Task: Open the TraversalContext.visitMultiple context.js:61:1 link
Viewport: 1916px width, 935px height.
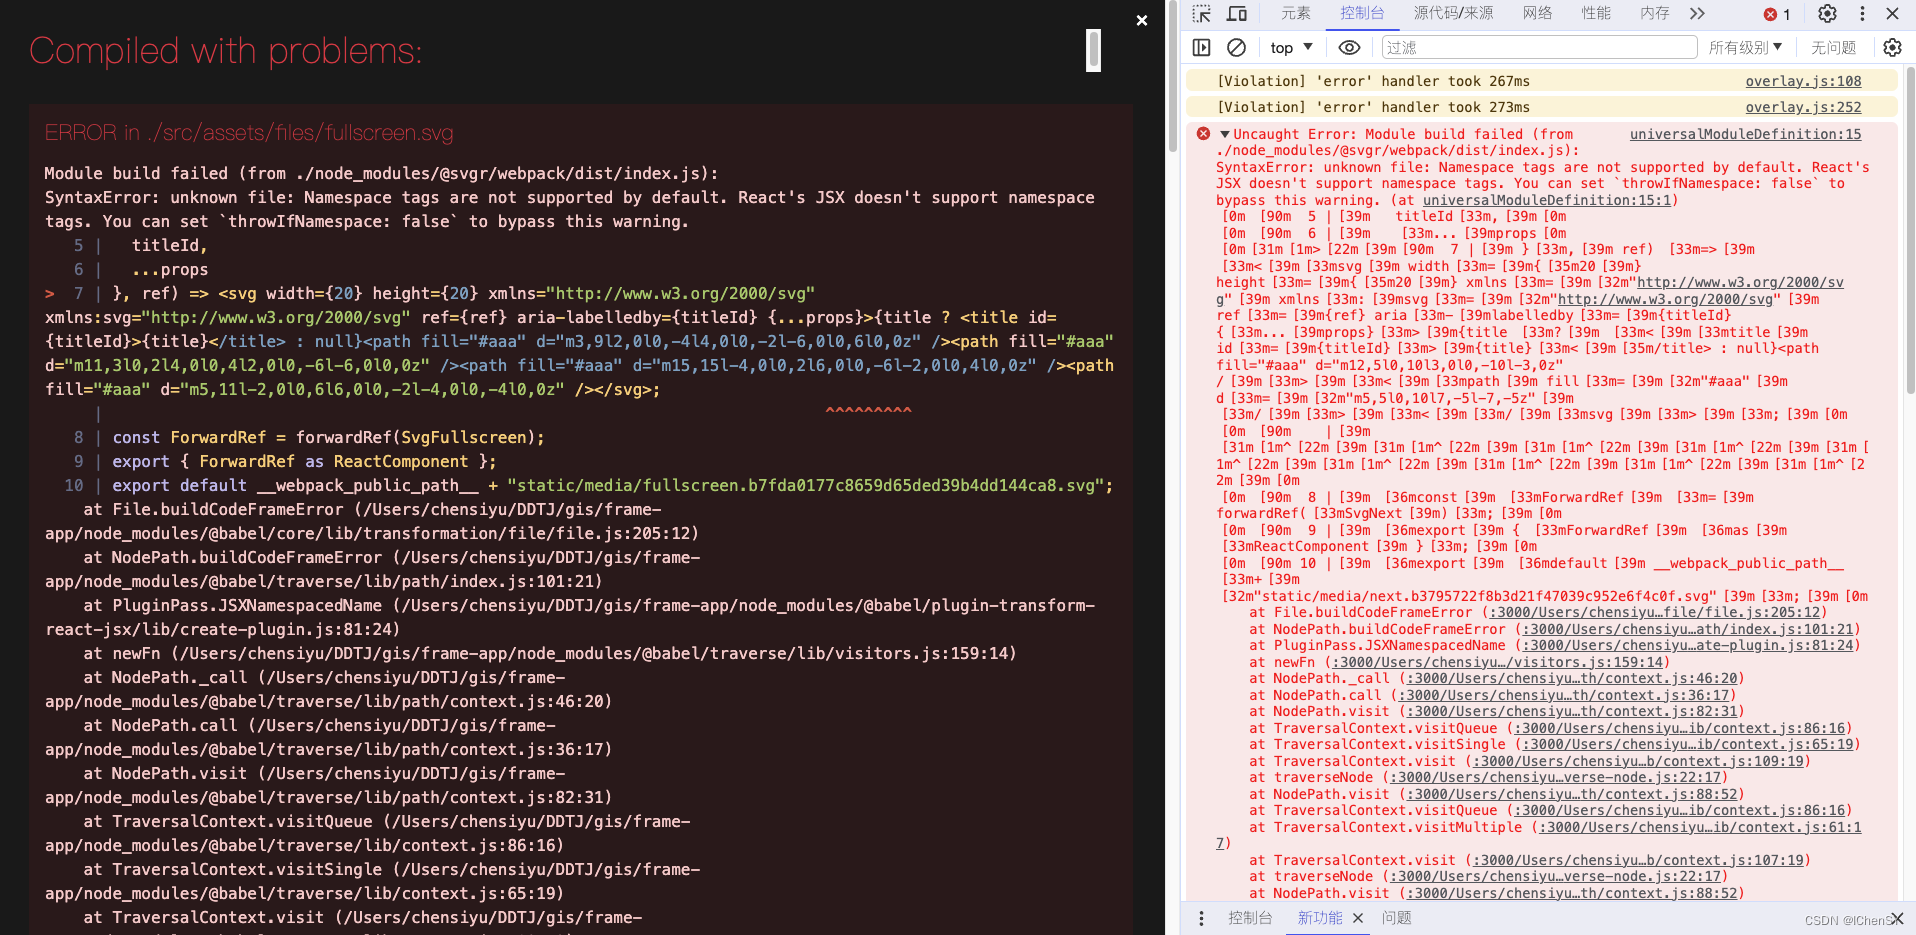Action: 1700,827
